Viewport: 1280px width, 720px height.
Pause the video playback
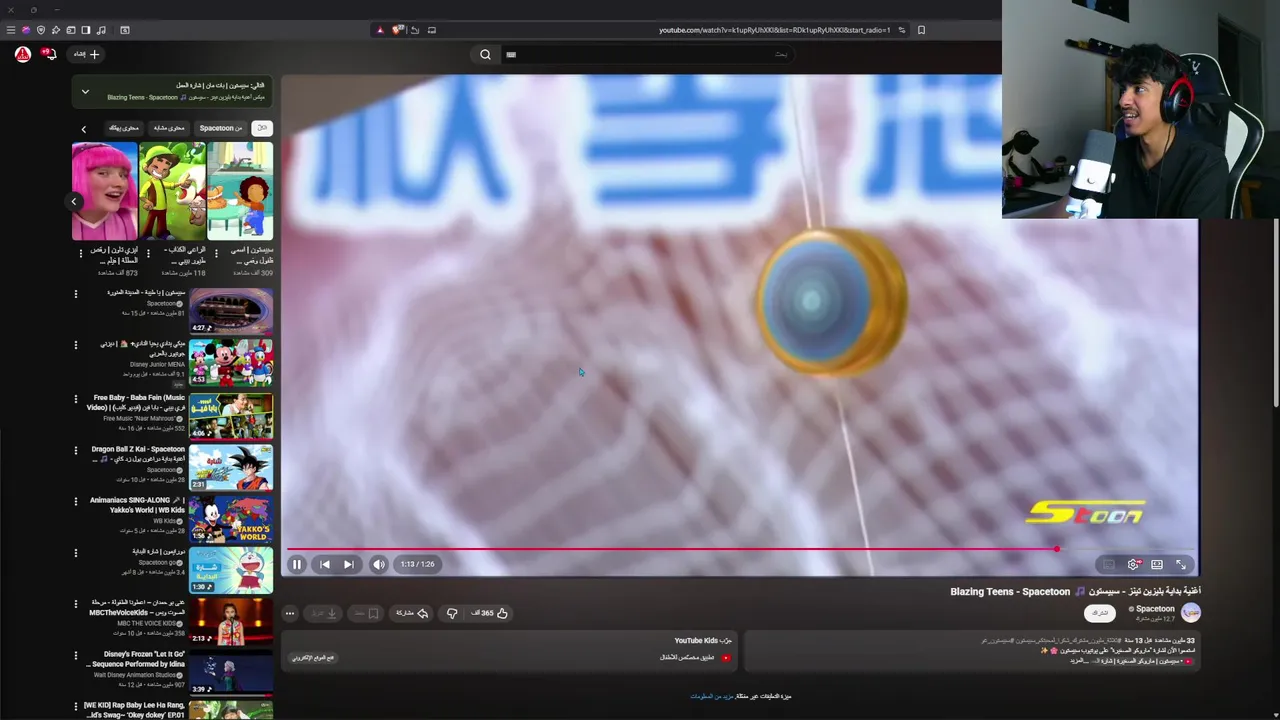coord(297,564)
